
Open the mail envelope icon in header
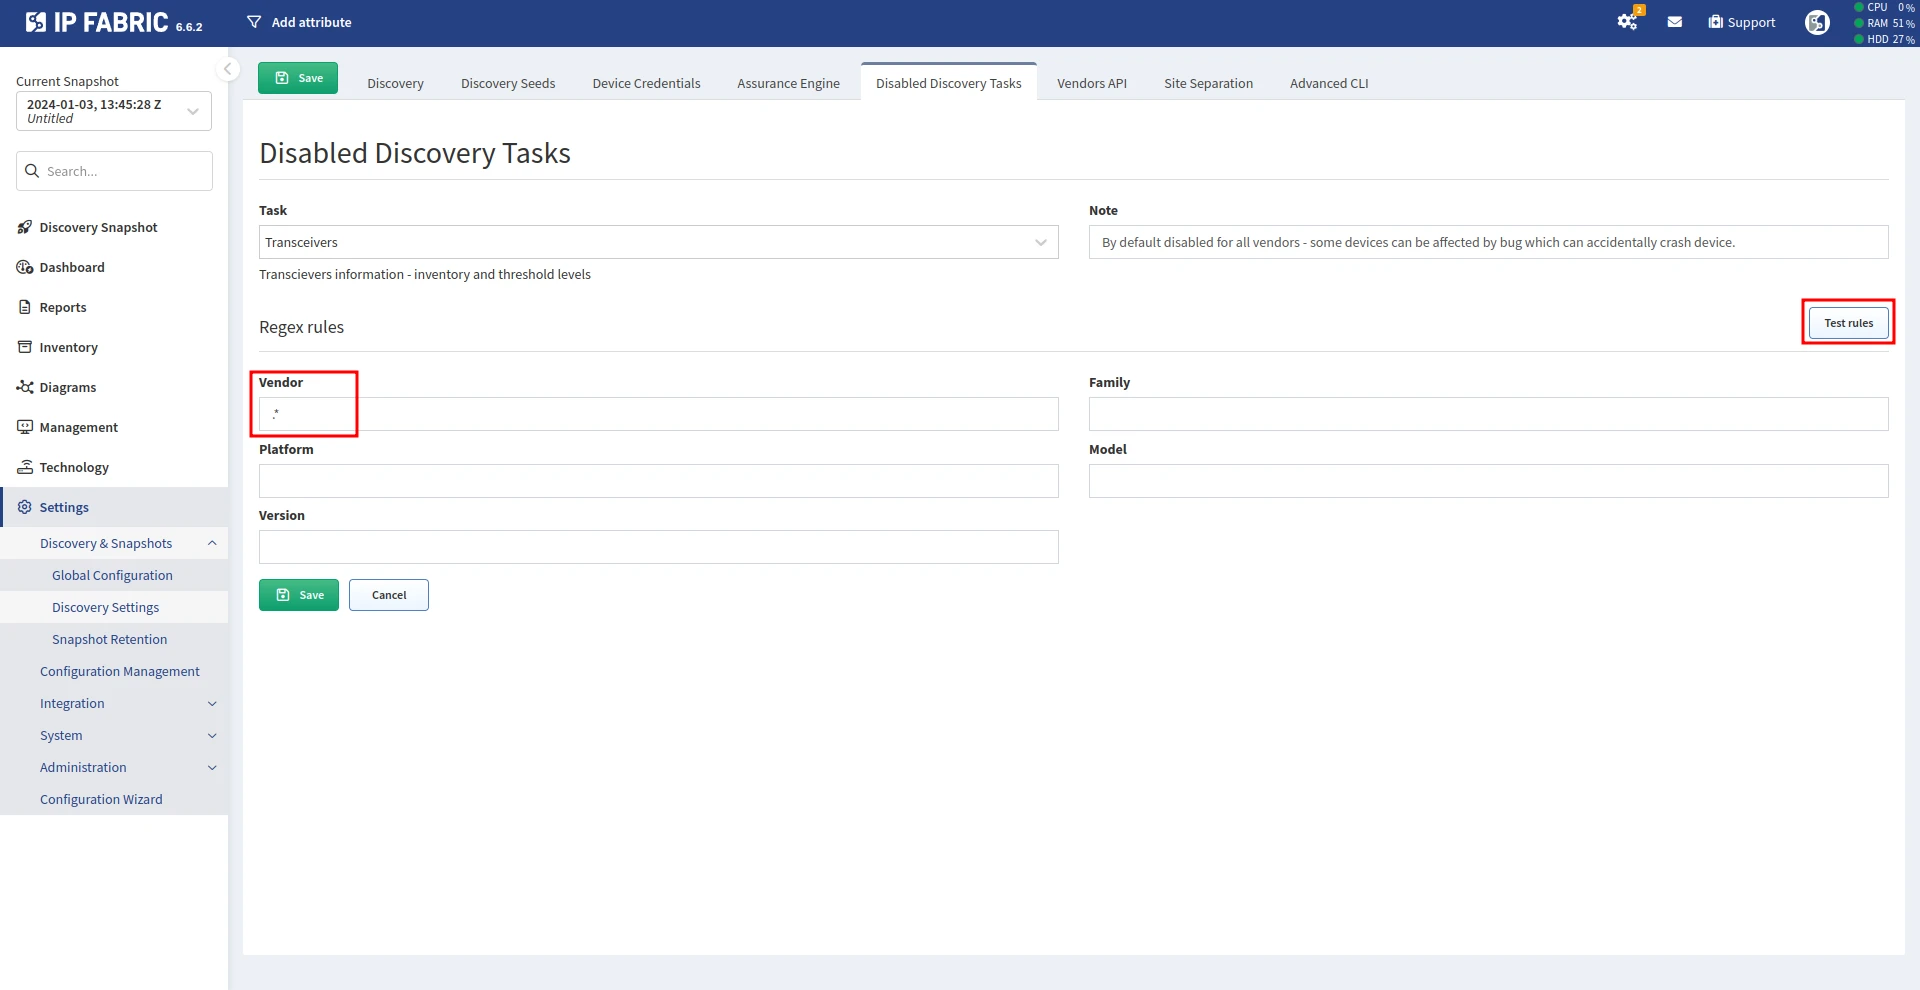tap(1674, 22)
